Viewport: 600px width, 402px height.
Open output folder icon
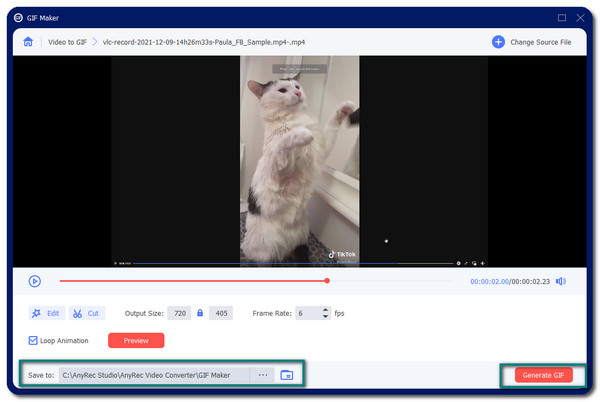[x=287, y=375]
